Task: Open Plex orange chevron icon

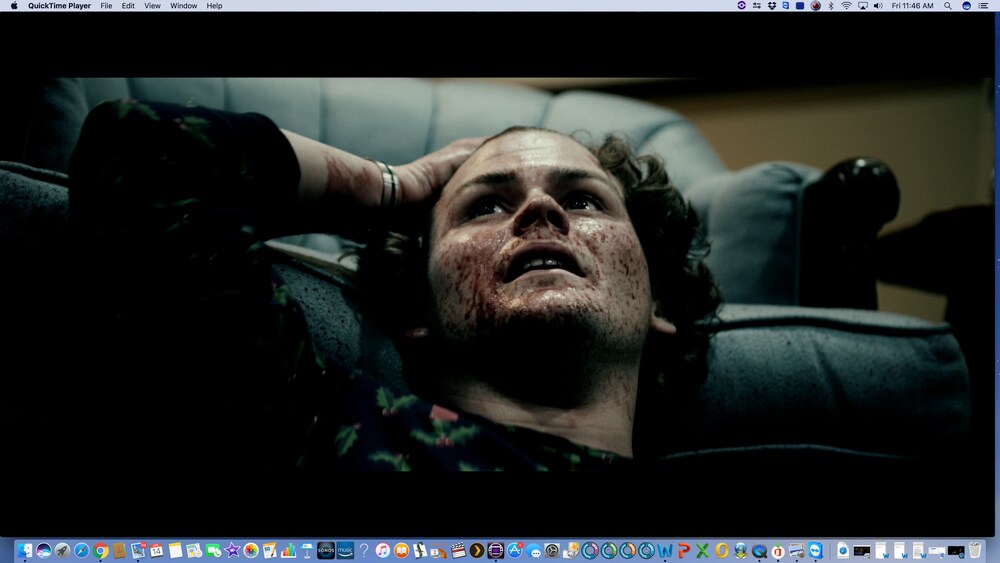Action: tap(476, 550)
